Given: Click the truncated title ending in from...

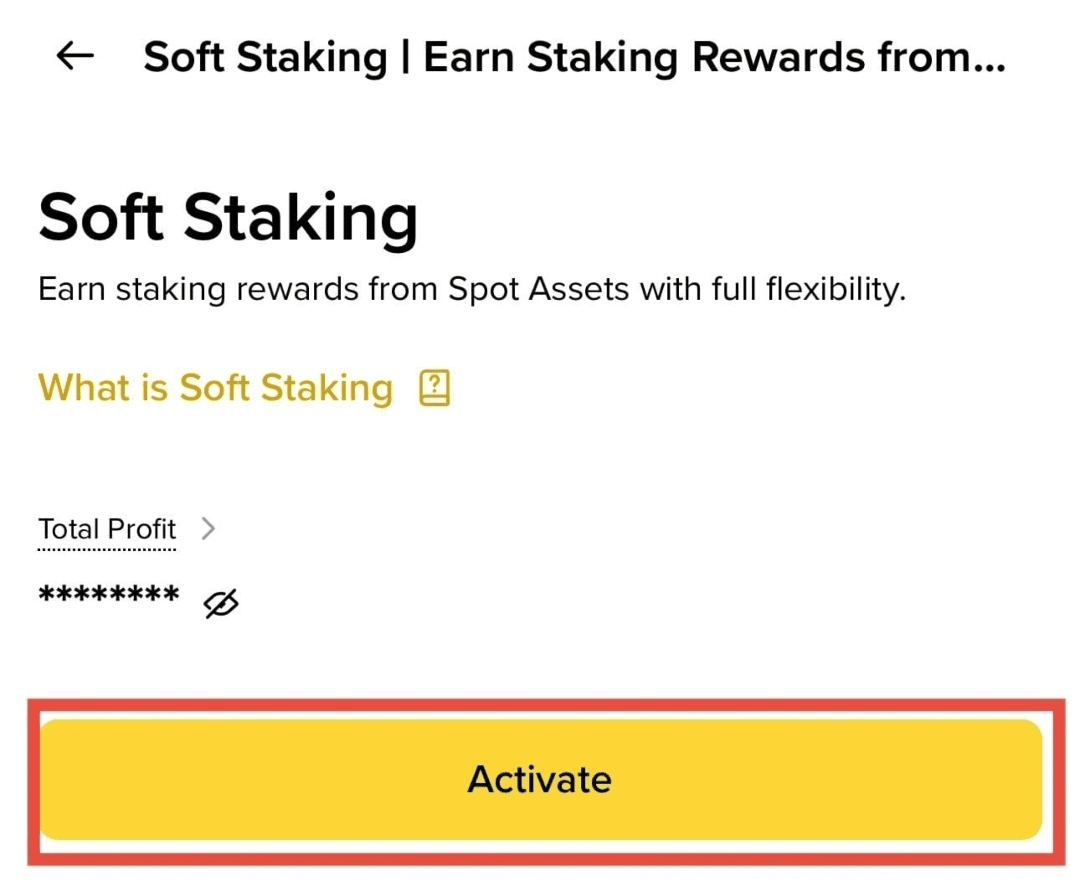Looking at the screenshot, I should pos(574,57).
